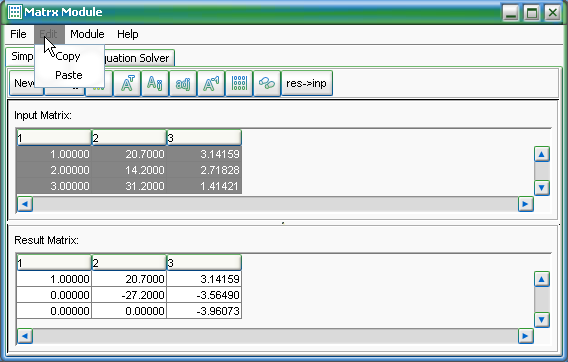Select input cell 2.00000
This screenshot has width=568, height=362.
pos(54,170)
